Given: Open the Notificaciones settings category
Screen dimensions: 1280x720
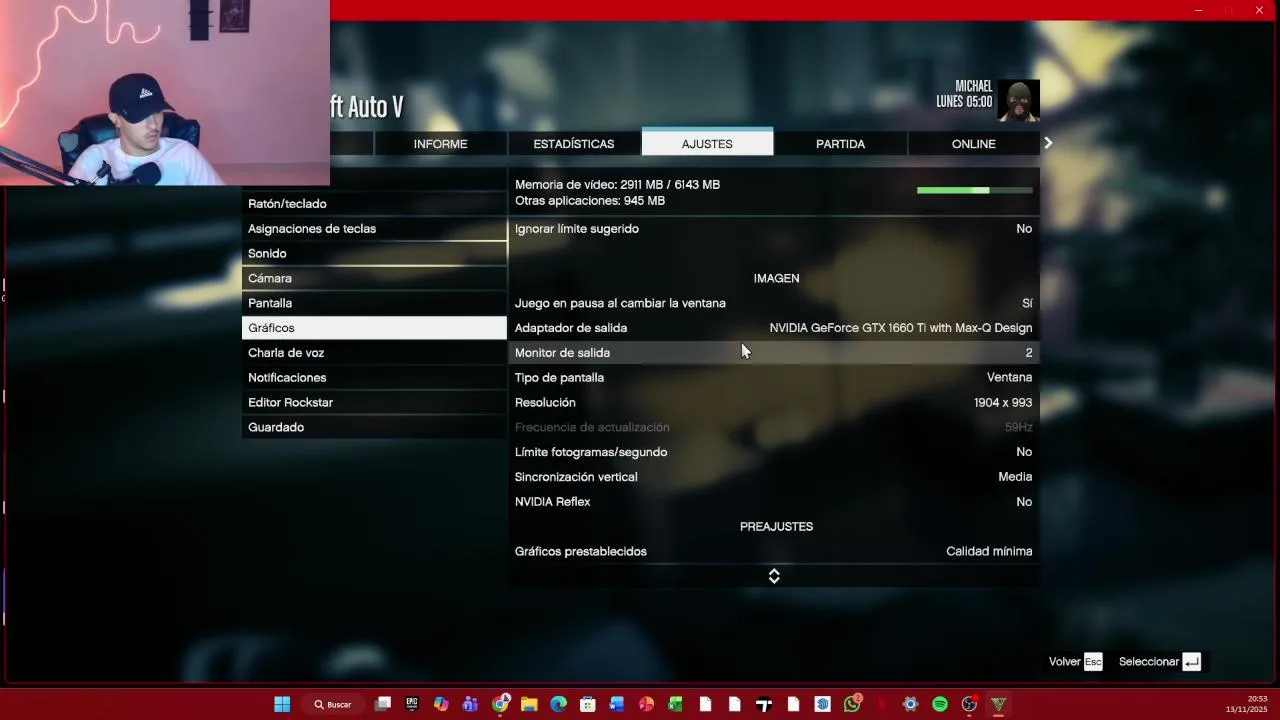Looking at the screenshot, I should tap(374, 378).
